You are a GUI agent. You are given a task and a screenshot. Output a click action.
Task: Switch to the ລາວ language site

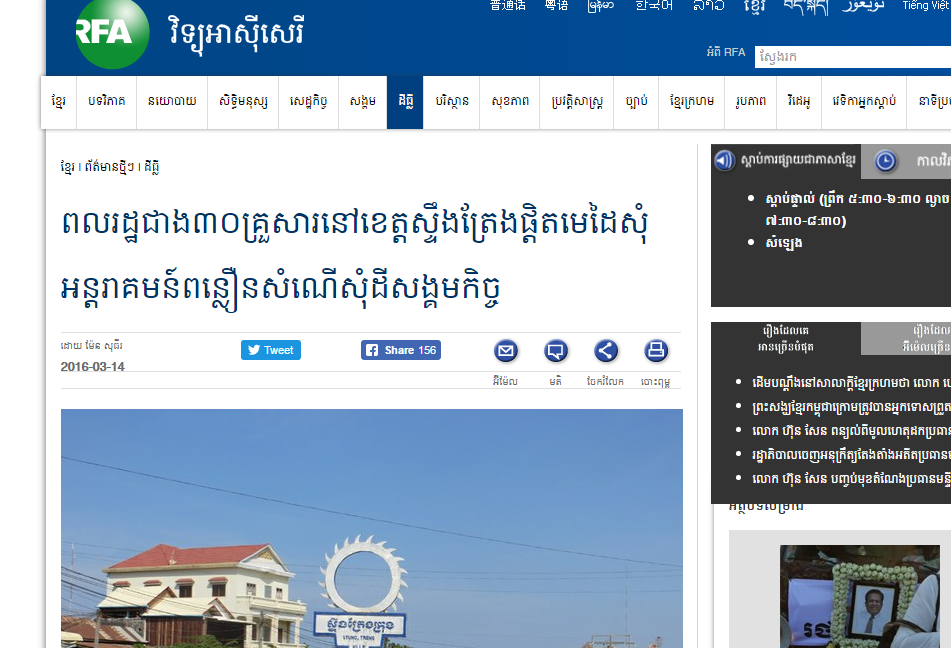pyautogui.click(x=709, y=5)
